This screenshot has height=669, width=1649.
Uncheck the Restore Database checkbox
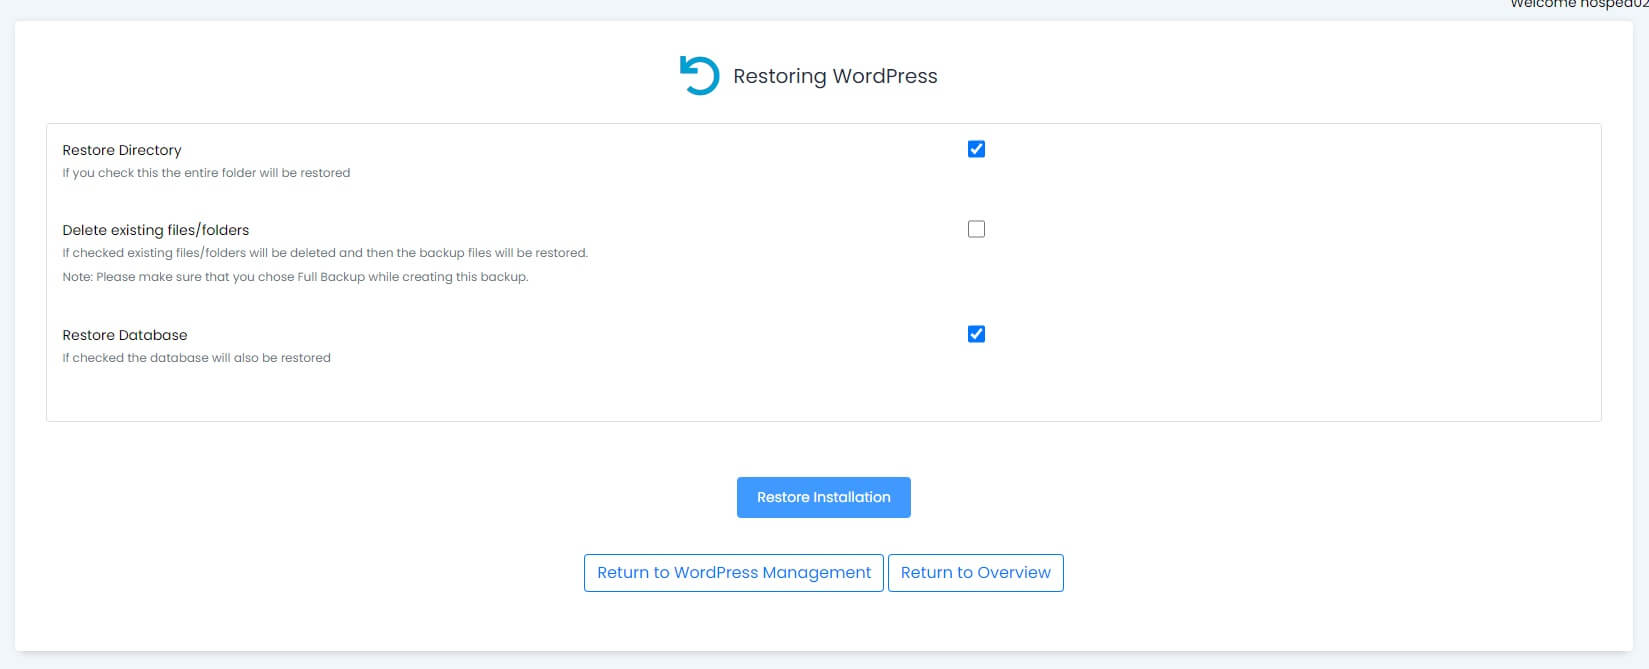click(976, 334)
